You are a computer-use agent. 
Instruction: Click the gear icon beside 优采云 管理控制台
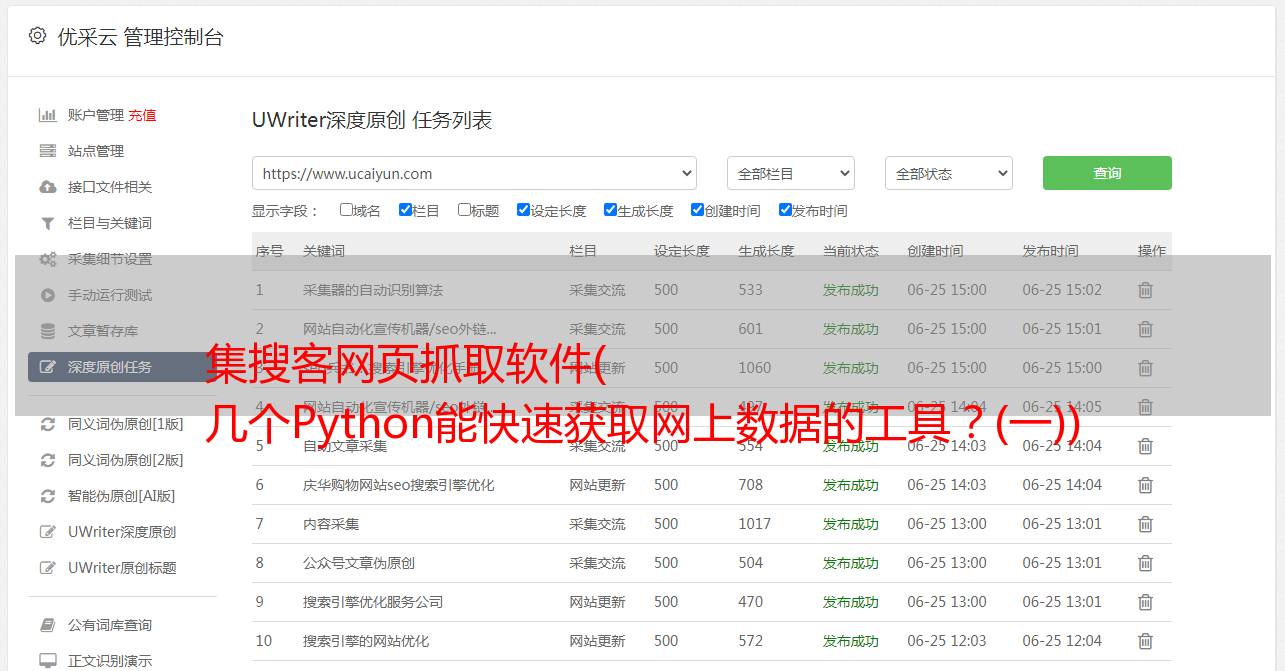point(37,36)
